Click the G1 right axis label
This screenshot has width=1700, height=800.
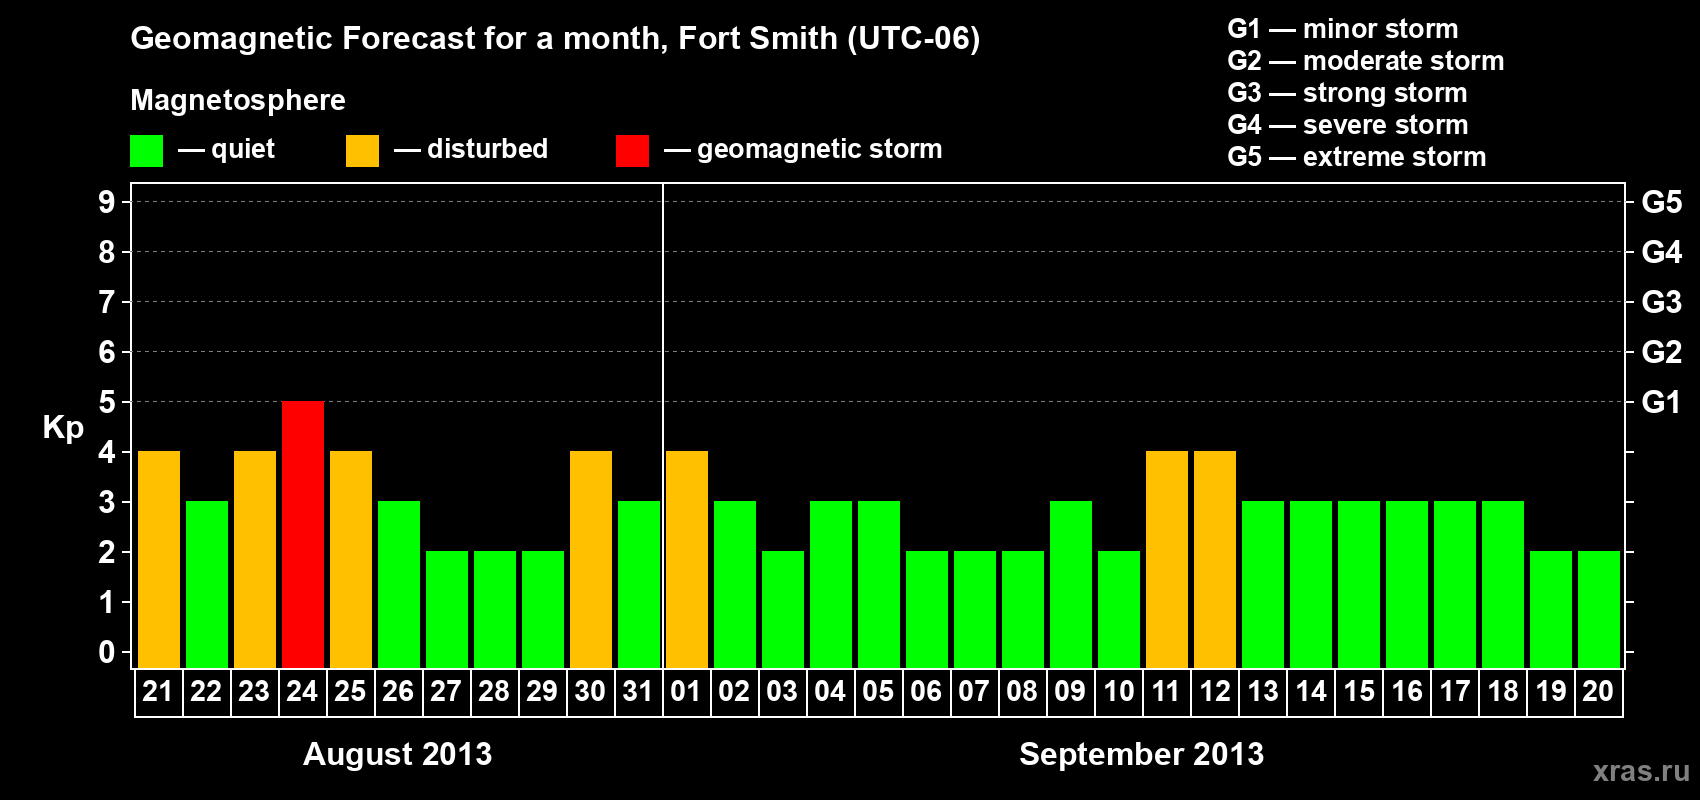1661,402
